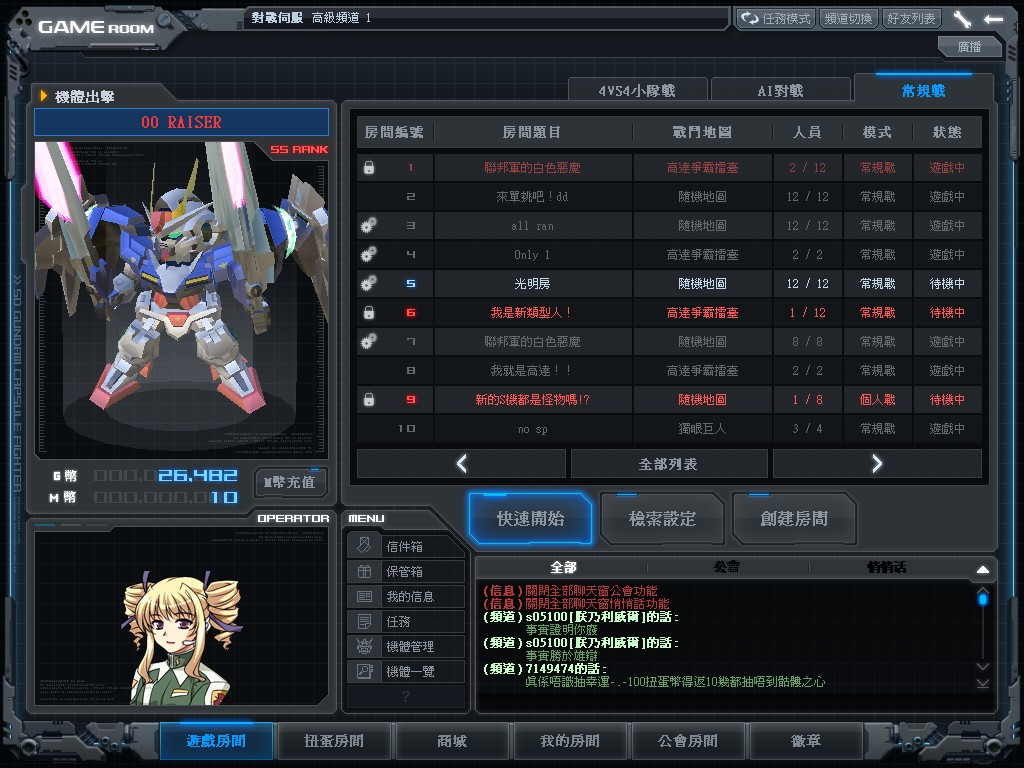This screenshot has height=768, width=1024.
Task: Select the chat scrollbar thumb
Action: [982, 598]
